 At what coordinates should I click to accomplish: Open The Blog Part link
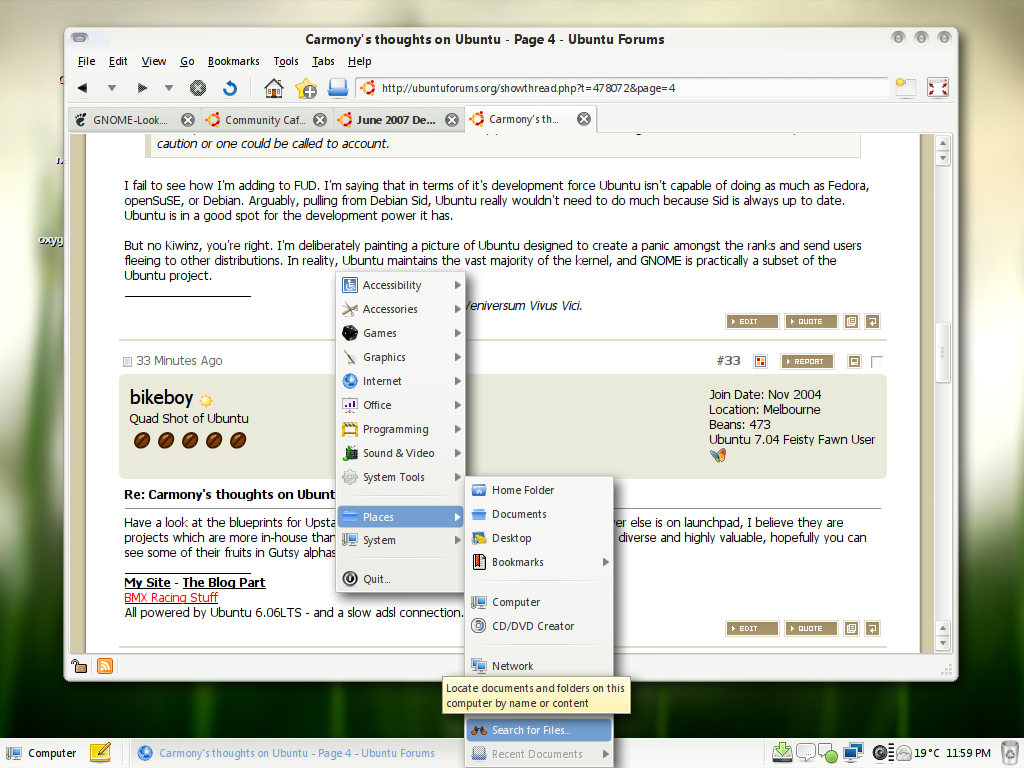pos(224,582)
